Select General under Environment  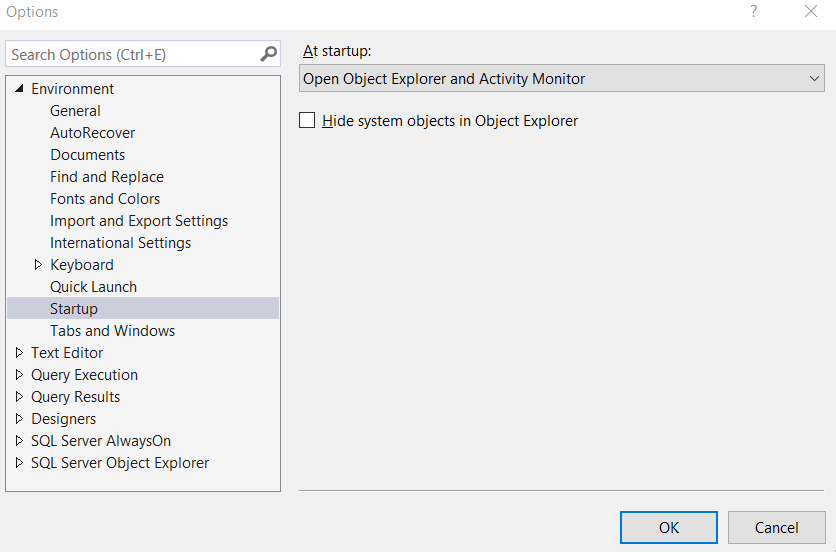click(75, 111)
